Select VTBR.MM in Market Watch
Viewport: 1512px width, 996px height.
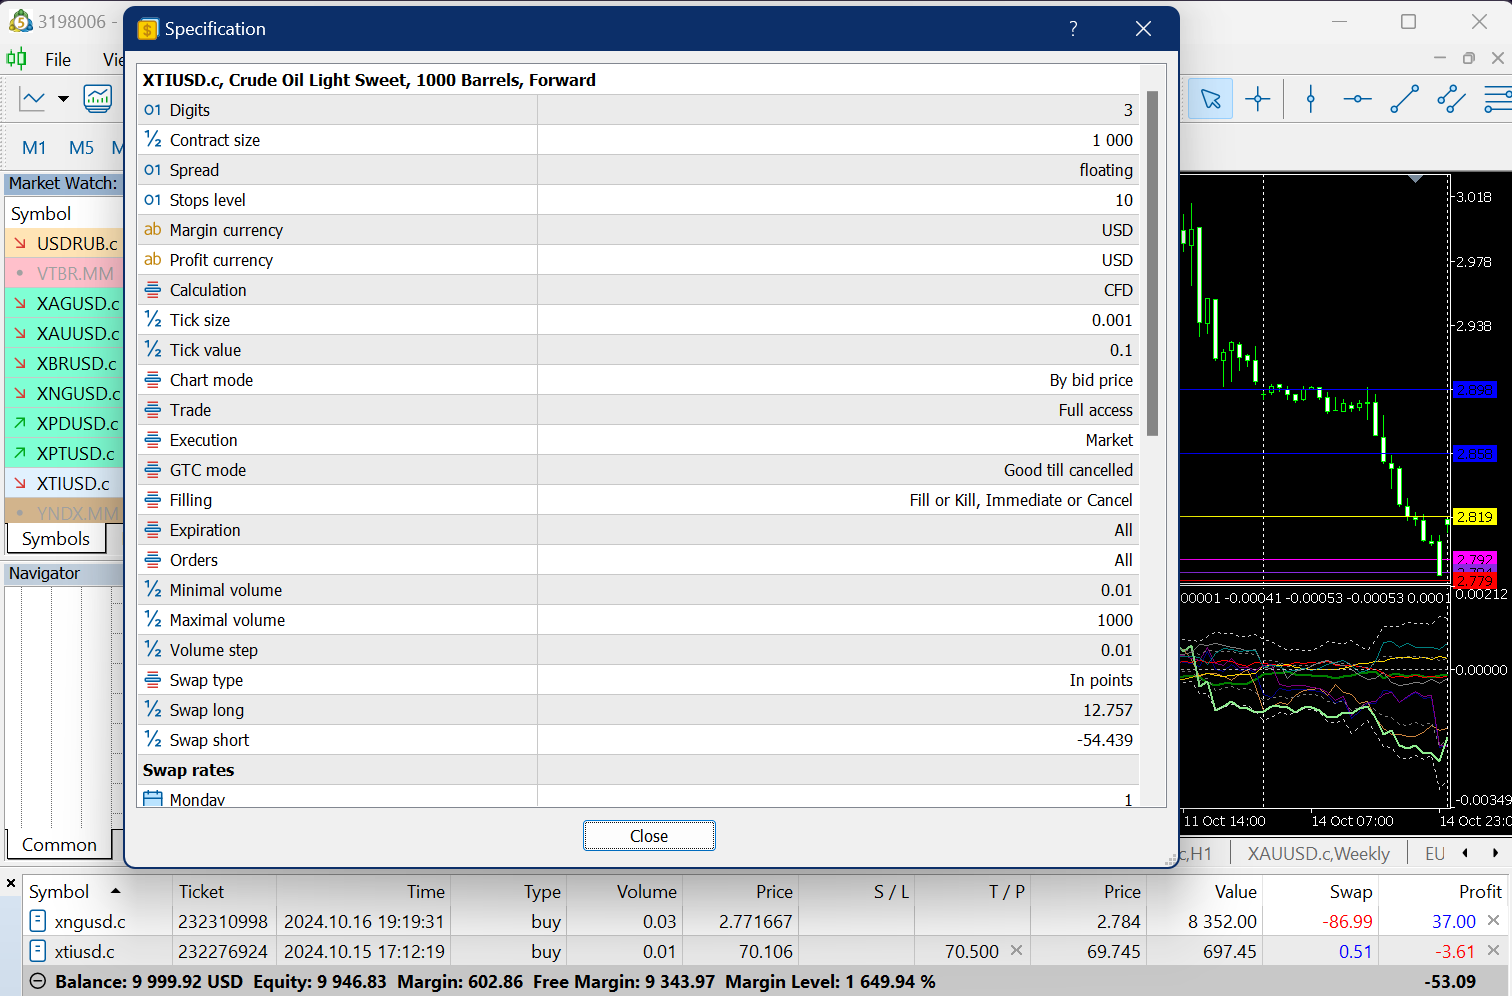(x=64, y=273)
